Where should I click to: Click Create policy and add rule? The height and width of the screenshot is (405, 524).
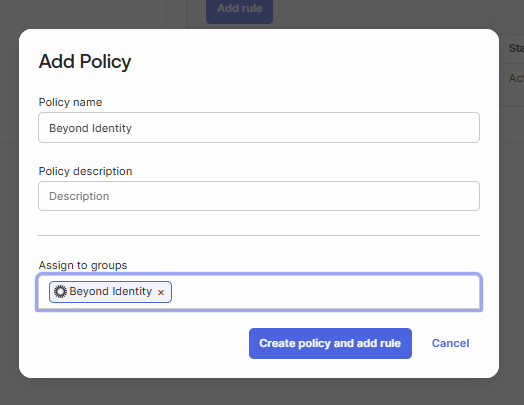tap(330, 344)
